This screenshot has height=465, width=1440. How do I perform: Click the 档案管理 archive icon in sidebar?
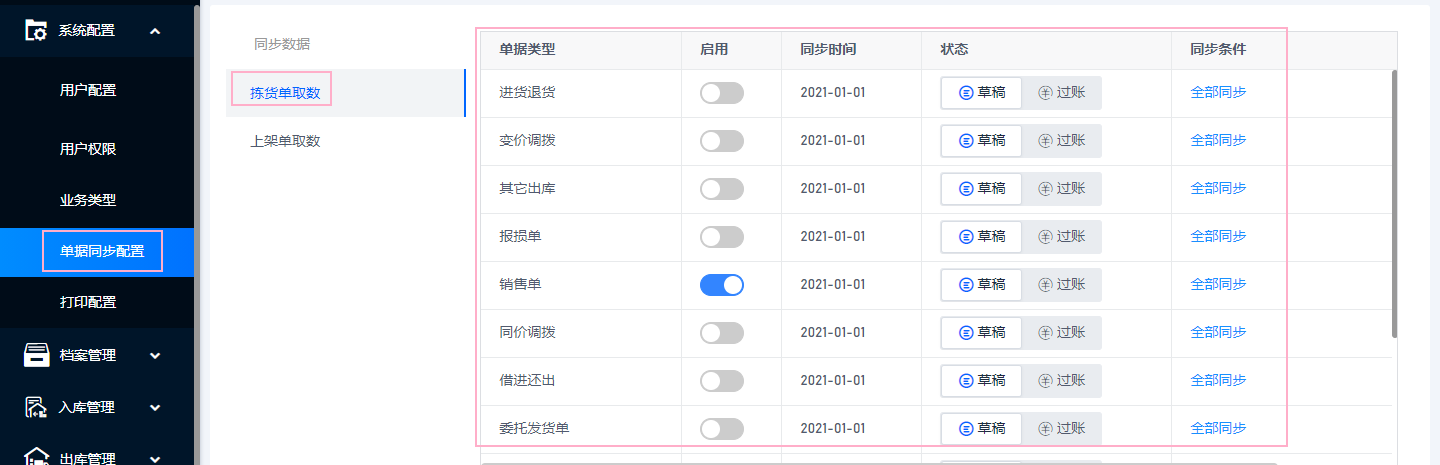tap(36, 355)
